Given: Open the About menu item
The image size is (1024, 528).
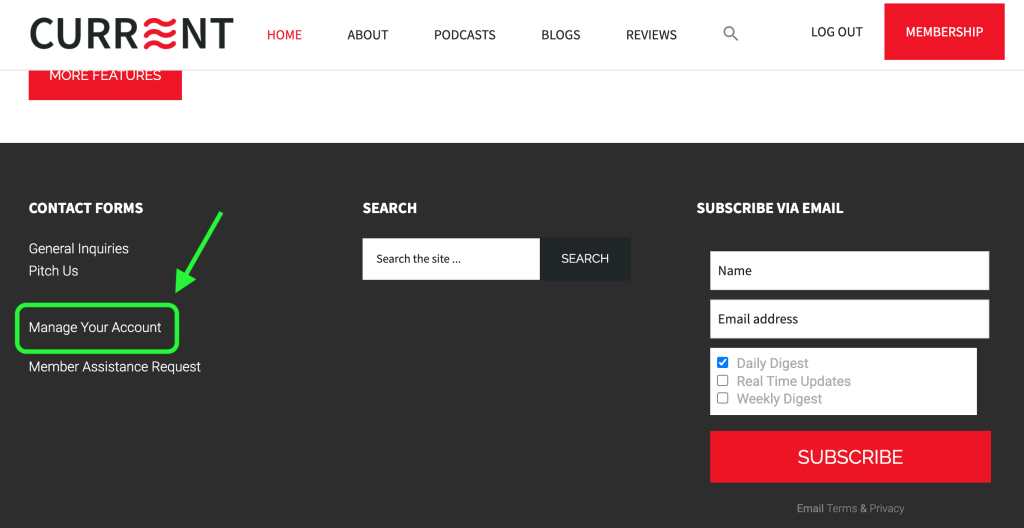Looking at the screenshot, I should tap(368, 35).
